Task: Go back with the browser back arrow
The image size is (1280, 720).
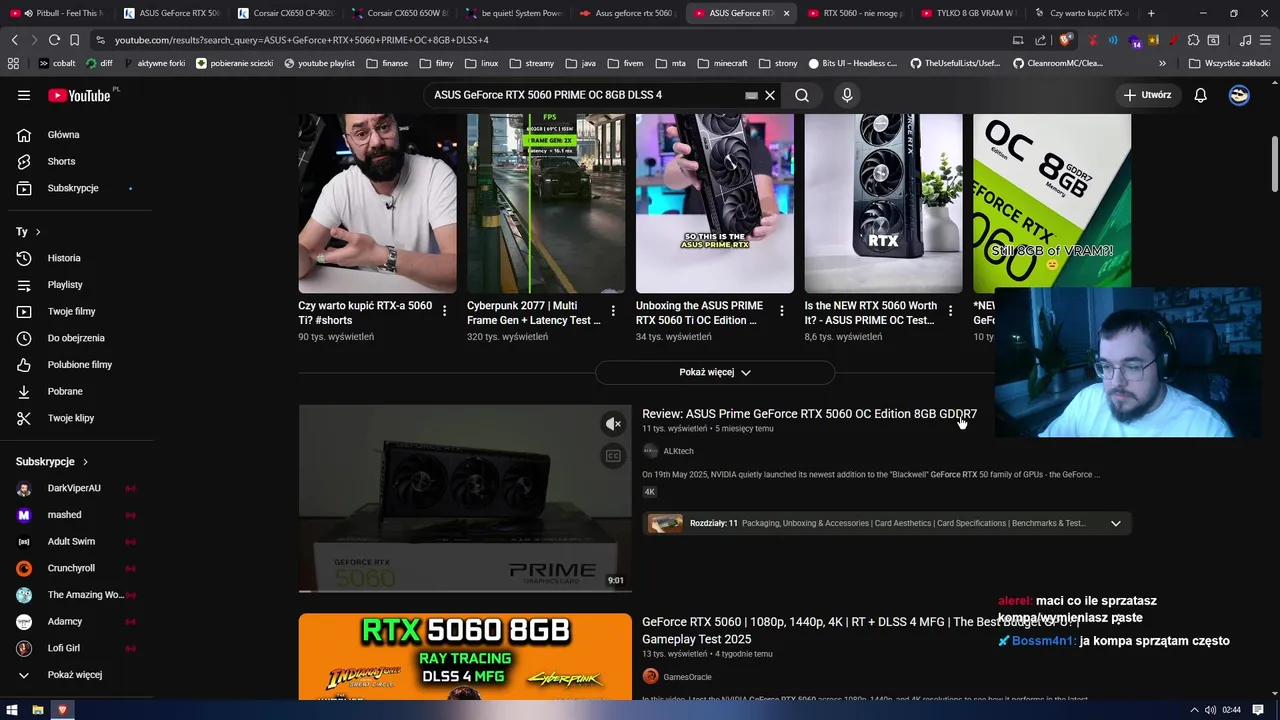Action: coord(14,40)
